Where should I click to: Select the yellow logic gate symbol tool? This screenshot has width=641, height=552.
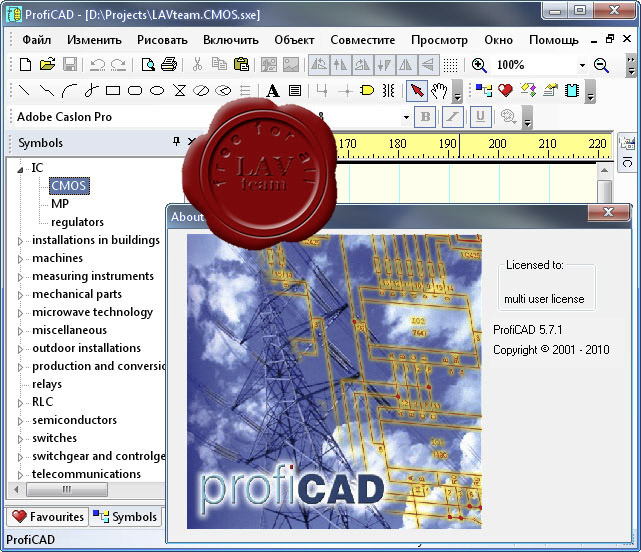[x=367, y=90]
